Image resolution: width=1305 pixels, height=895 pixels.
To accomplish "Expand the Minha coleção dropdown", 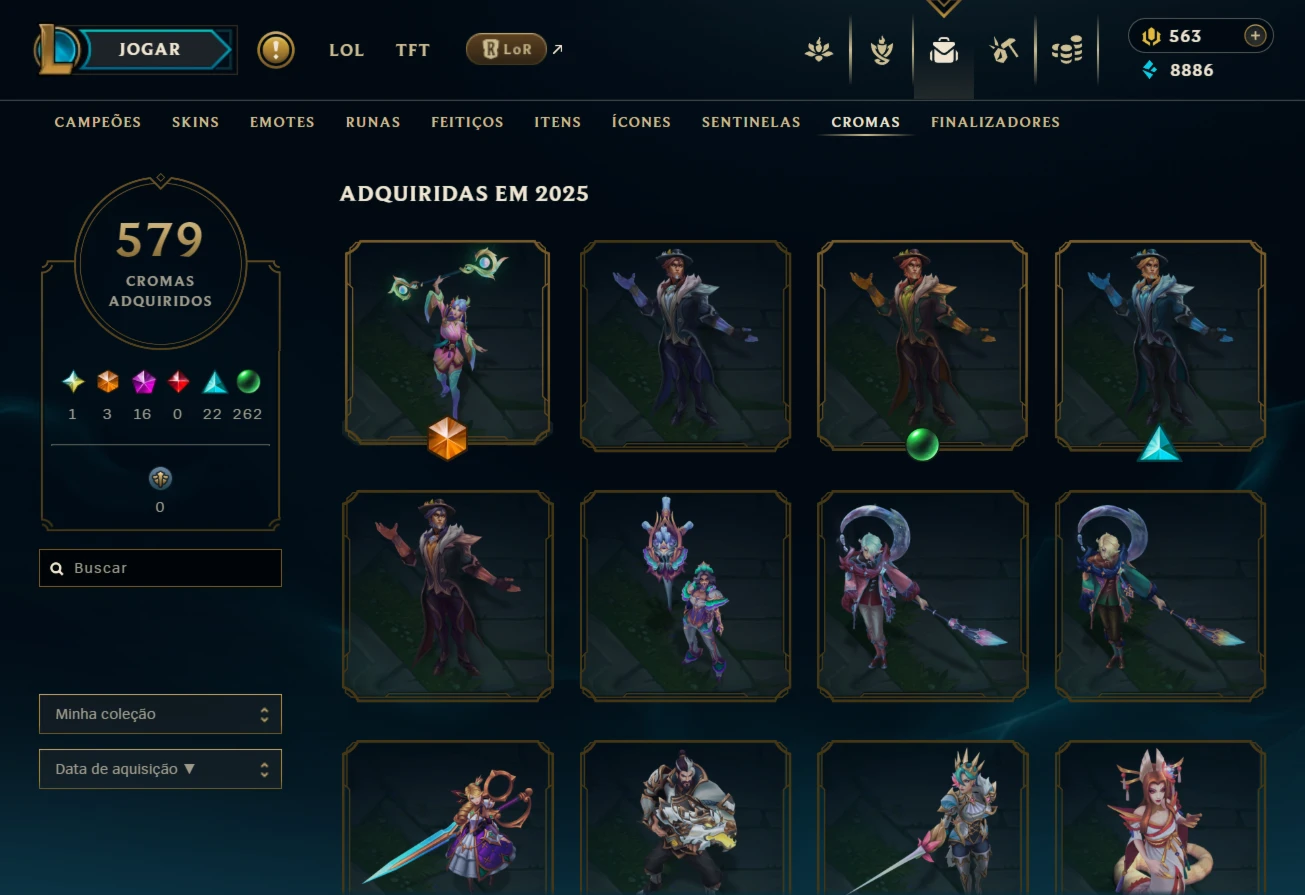I will point(160,714).
